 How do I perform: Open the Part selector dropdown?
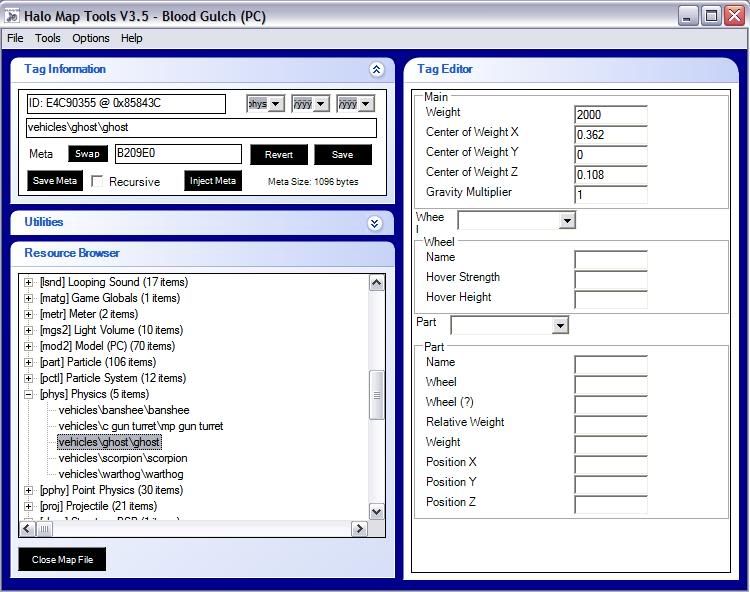tap(560, 326)
